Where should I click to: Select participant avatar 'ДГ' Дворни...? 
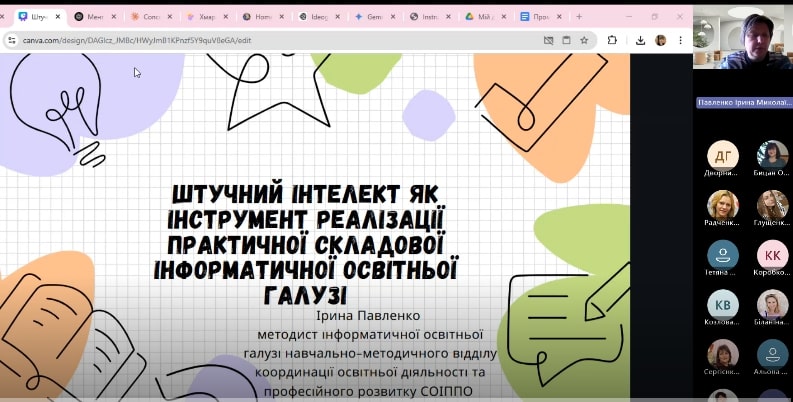pyautogui.click(x=723, y=156)
